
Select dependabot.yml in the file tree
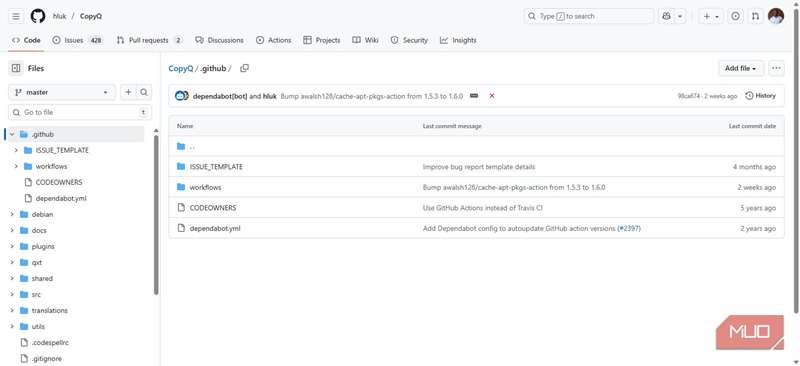tap(61, 198)
